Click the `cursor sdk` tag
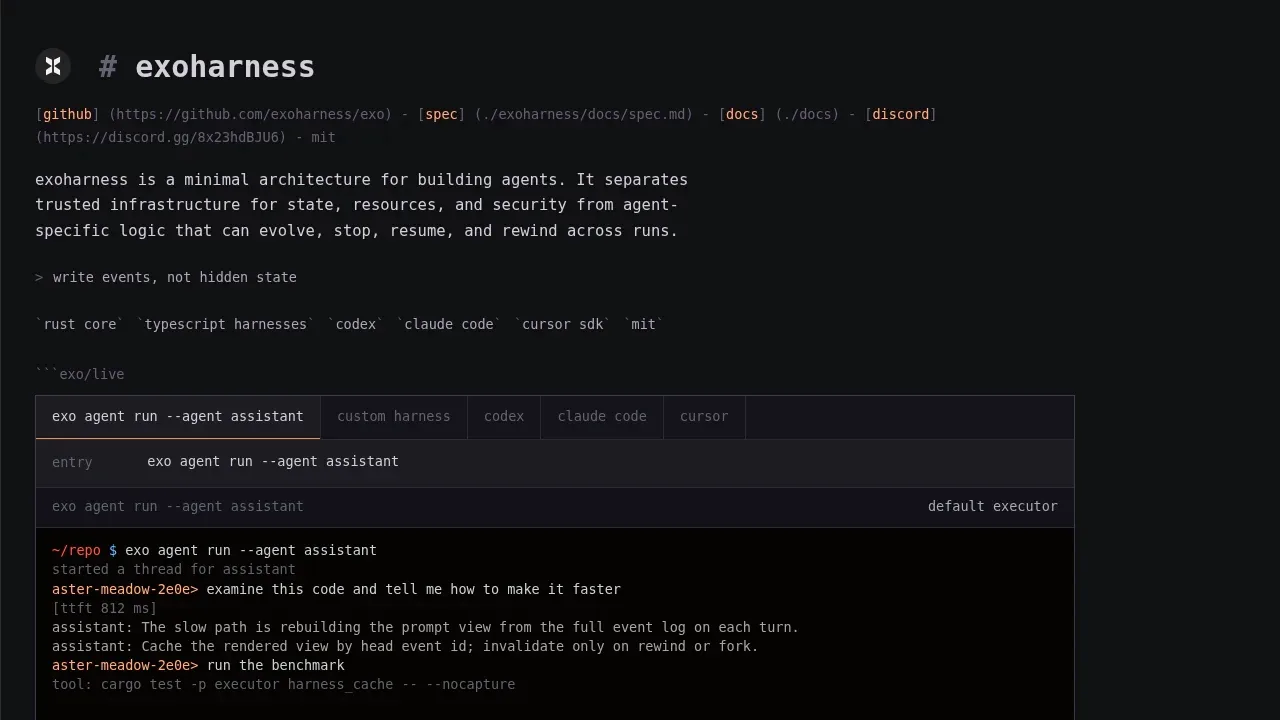 coord(563,324)
